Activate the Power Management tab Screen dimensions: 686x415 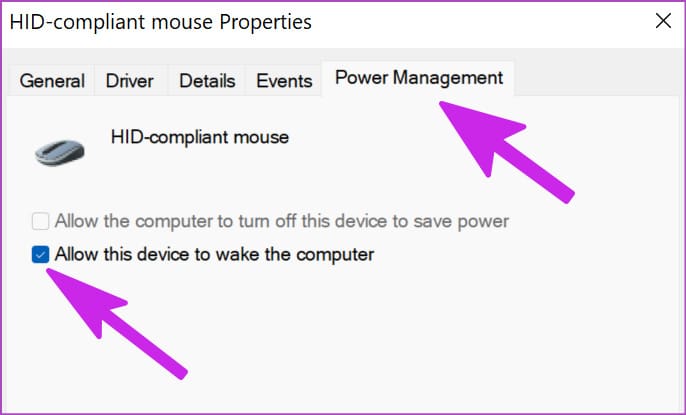point(419,78)
